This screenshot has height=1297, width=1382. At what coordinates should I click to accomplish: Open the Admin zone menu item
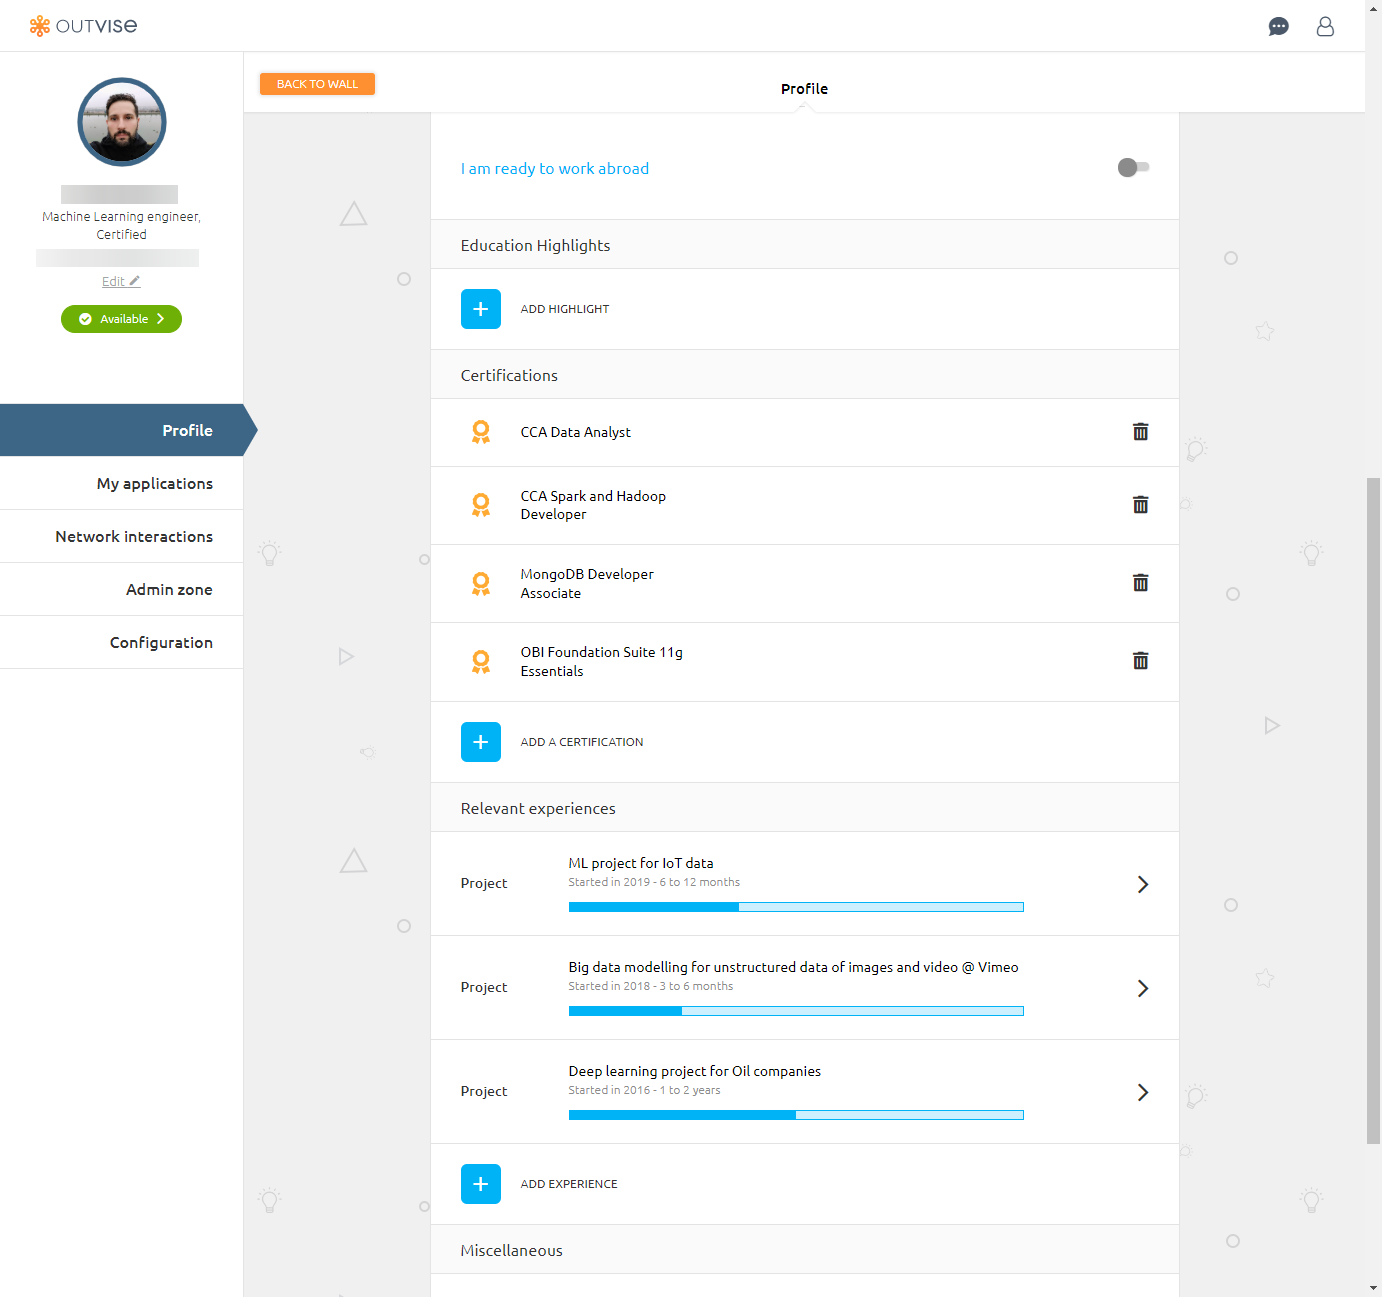(169, 590)
